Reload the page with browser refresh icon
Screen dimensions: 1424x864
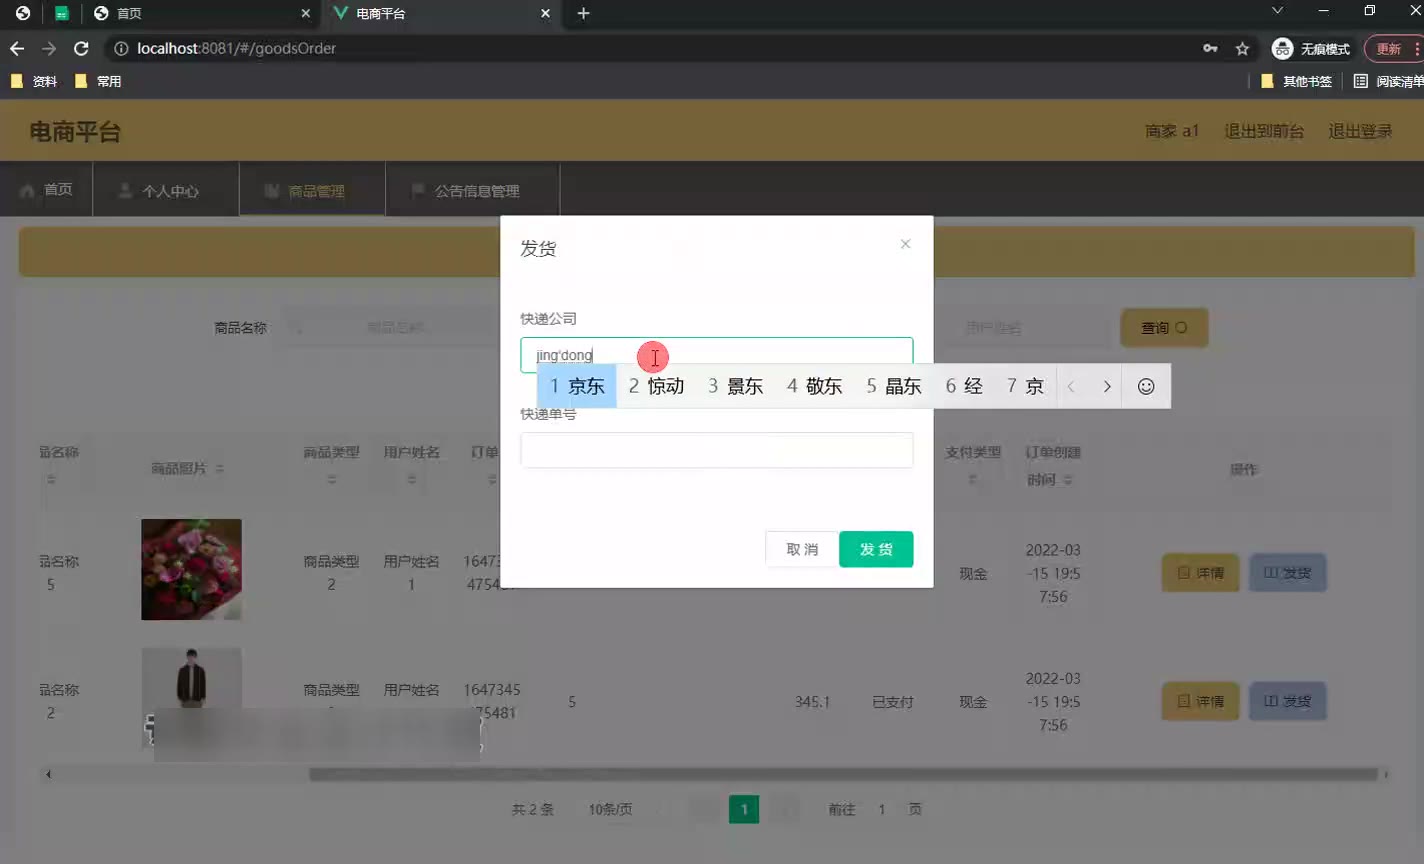point(81,48)
